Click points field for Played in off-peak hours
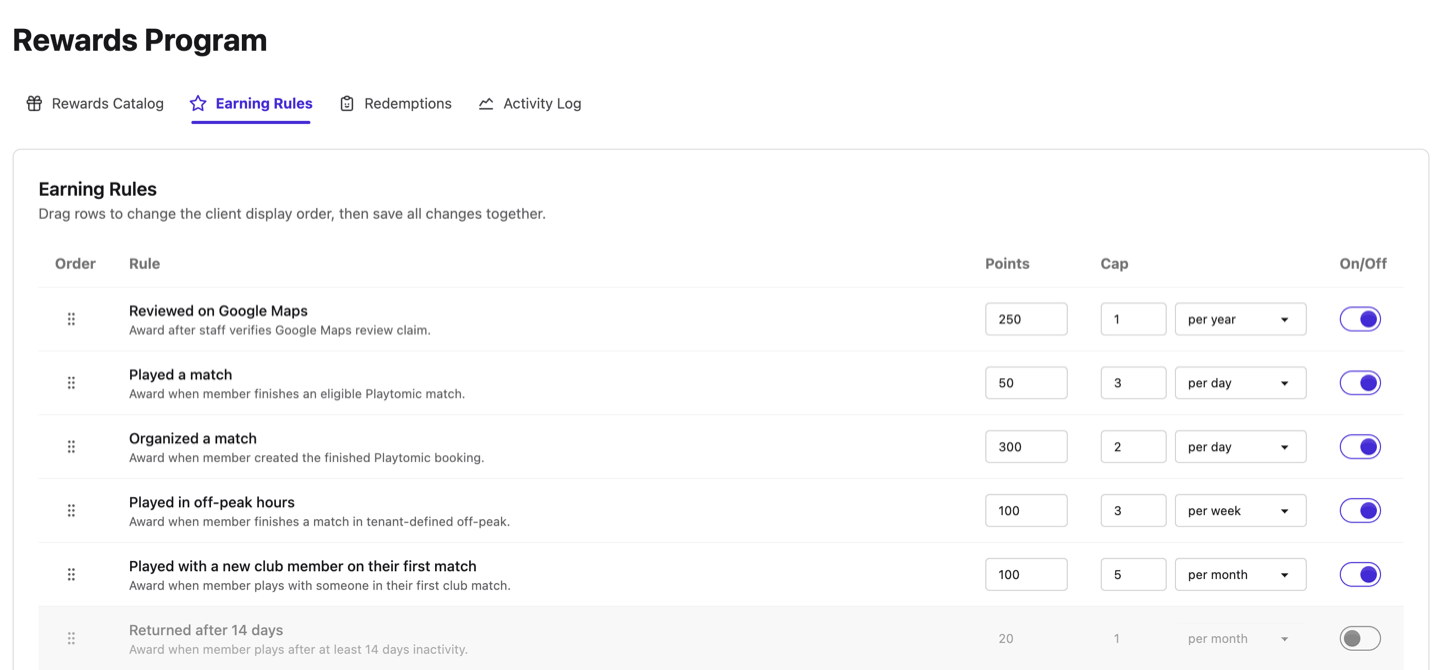This screenshot has height=670, width=1440. coord(1026,511)
